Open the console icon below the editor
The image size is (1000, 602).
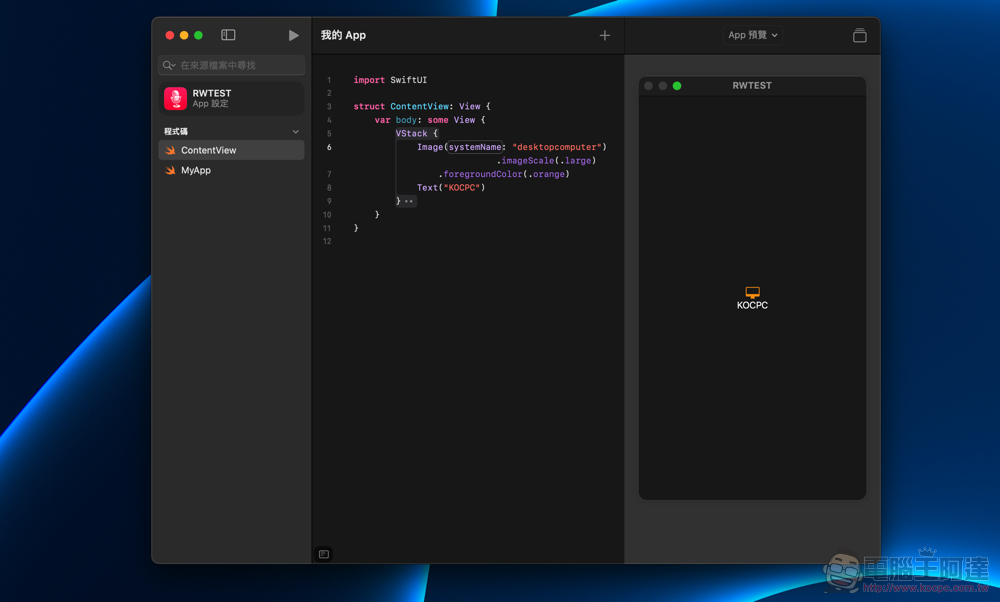(x=324, y=554)
